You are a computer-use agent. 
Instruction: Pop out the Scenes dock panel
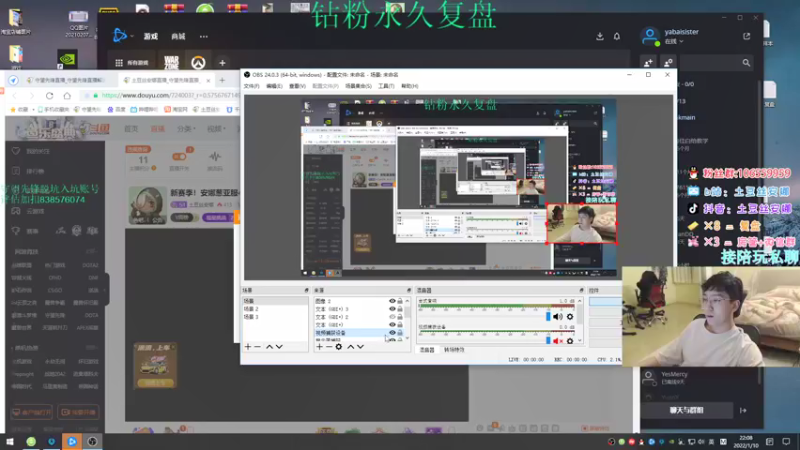click(x=307, y=290)
